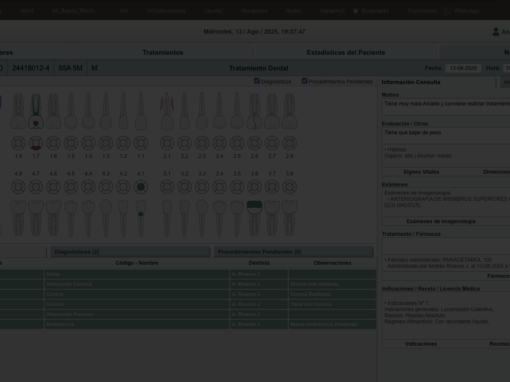Switch to the Diagnósticos (2) tab
This screenshot has width=510, height=382.
(x=130, y=252)
